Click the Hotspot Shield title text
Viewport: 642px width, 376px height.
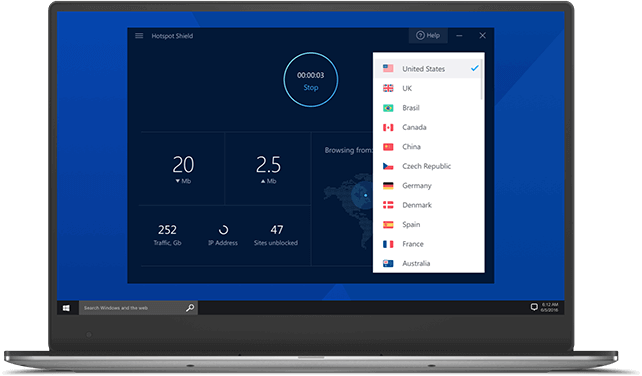[x=172, y=36]
